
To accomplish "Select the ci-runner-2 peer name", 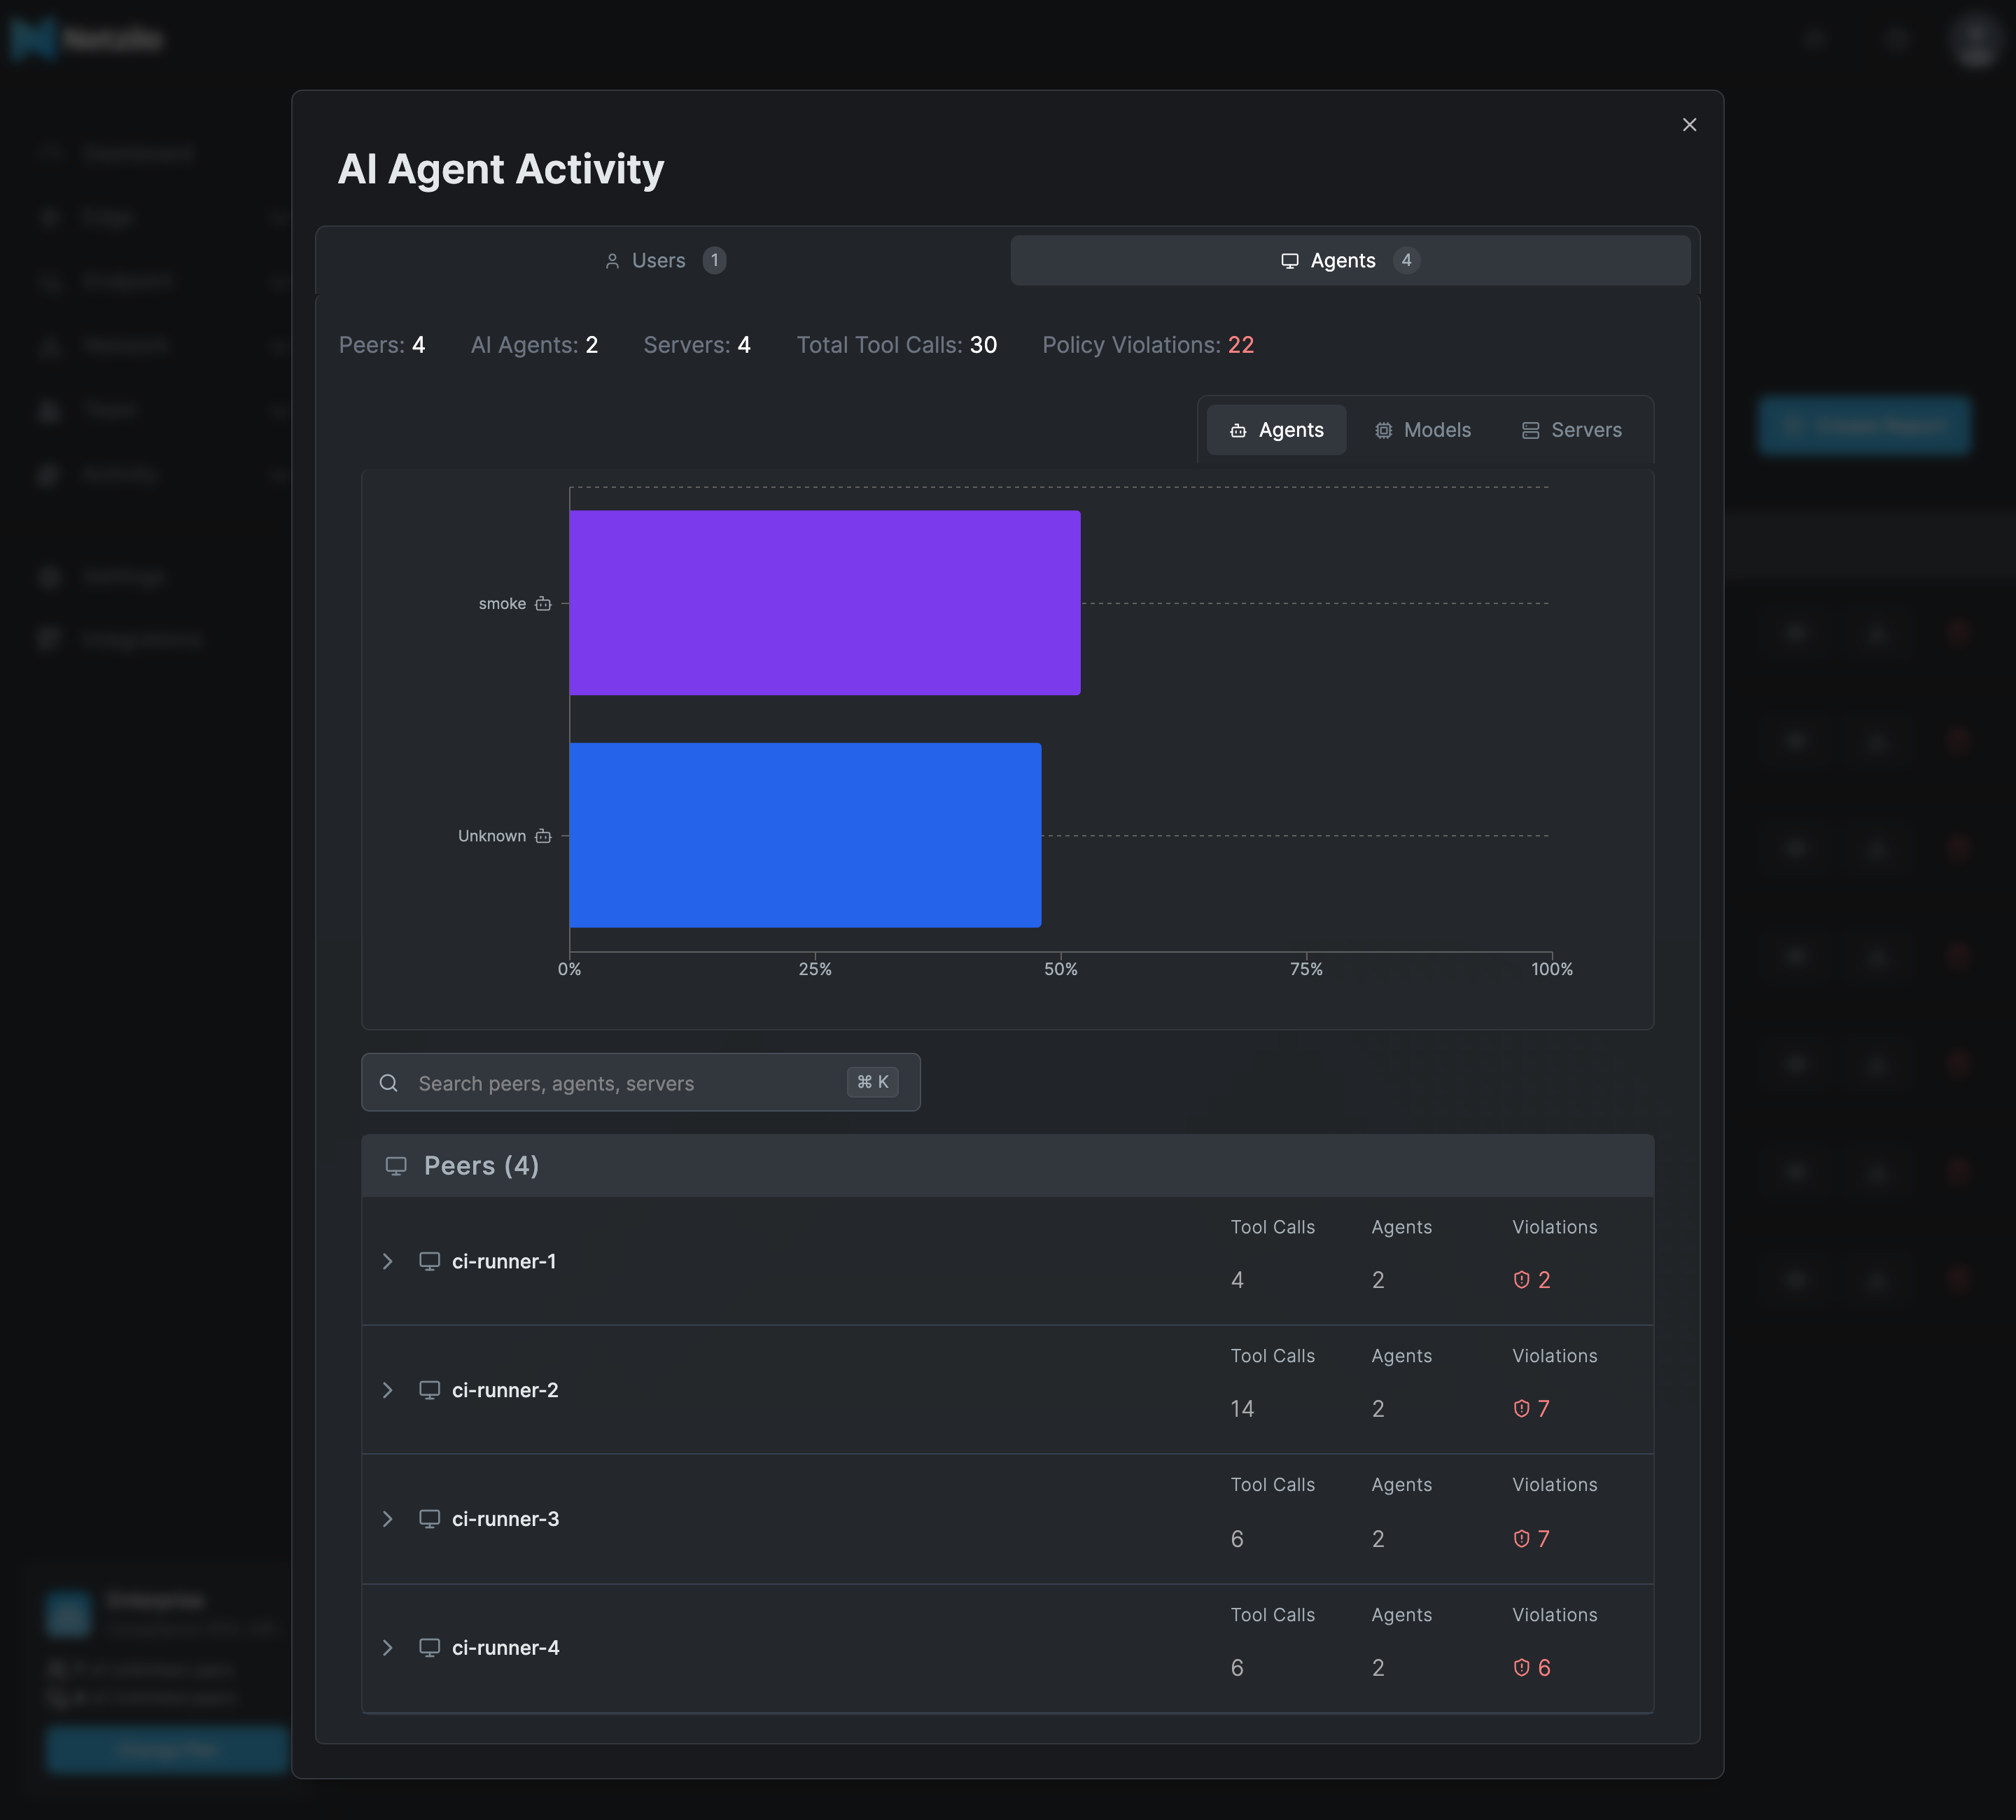I will coord(505,1390).
